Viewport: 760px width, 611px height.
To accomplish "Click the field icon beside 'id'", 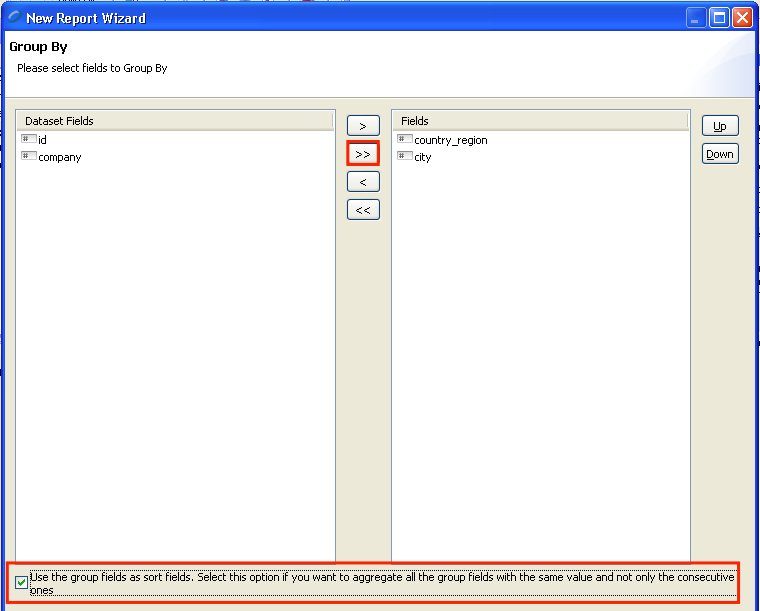I will [29, 139].
